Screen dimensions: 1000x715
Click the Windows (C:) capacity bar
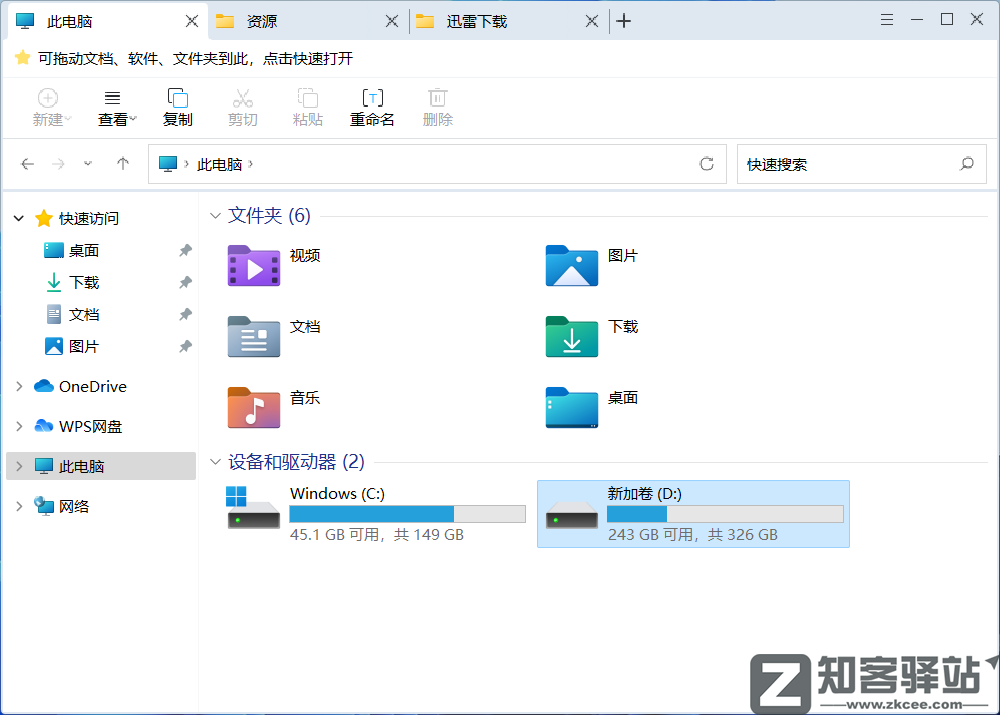pos(407,513)
